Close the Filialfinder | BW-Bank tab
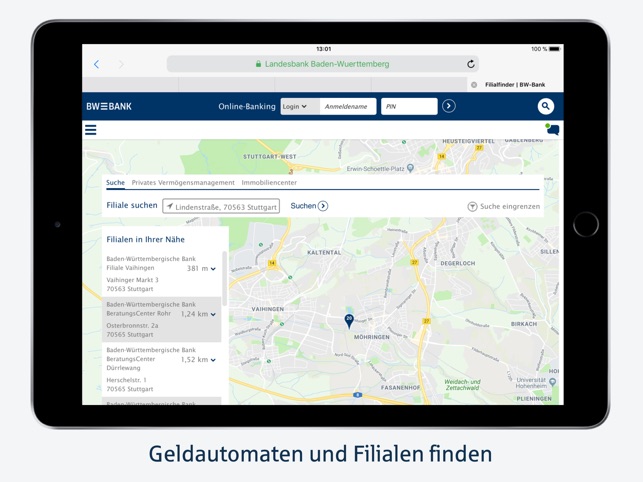 tap(474, 85)
